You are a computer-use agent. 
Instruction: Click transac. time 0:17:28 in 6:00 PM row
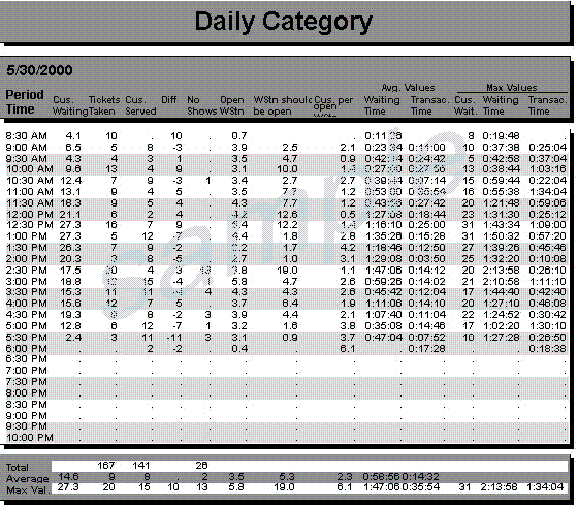tap(426, 349)
